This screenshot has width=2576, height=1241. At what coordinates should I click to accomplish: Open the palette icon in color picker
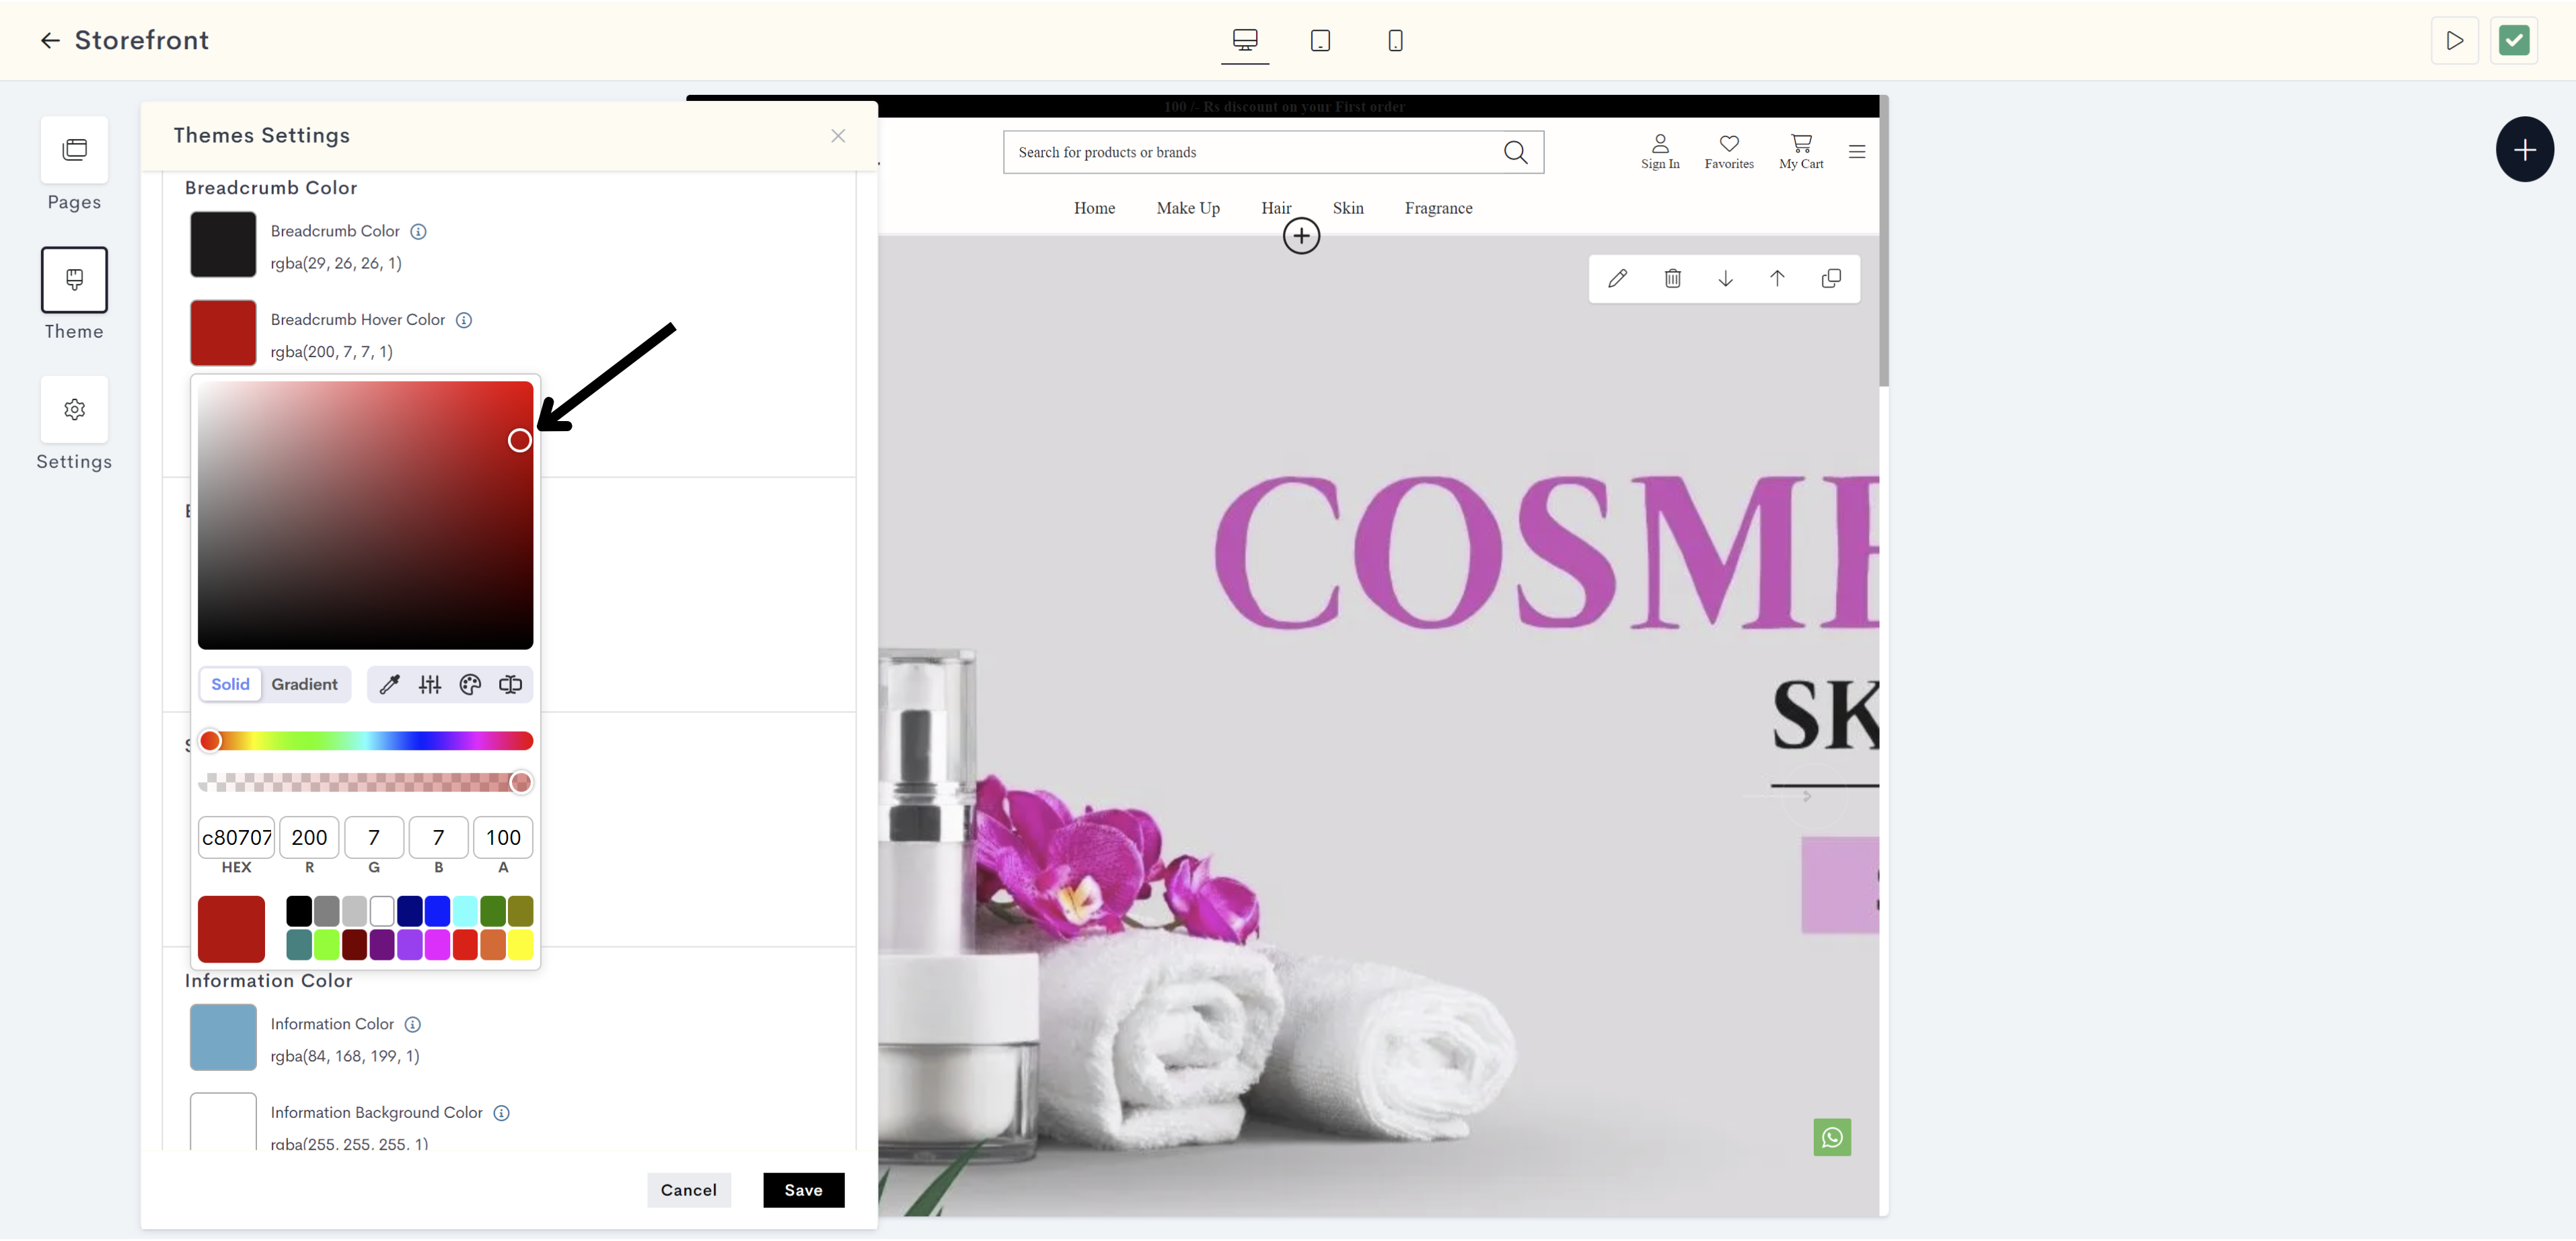click(470, 684)
